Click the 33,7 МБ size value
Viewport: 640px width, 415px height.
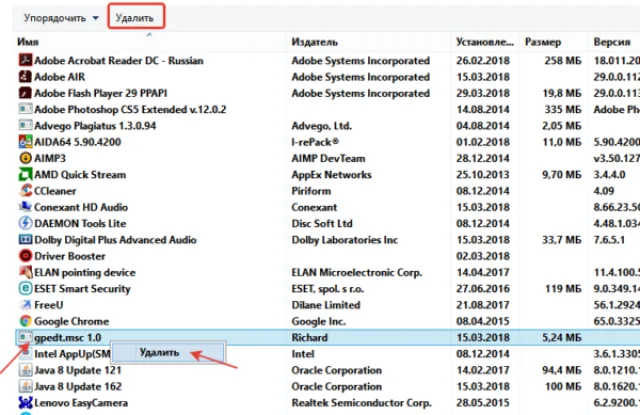561,240
